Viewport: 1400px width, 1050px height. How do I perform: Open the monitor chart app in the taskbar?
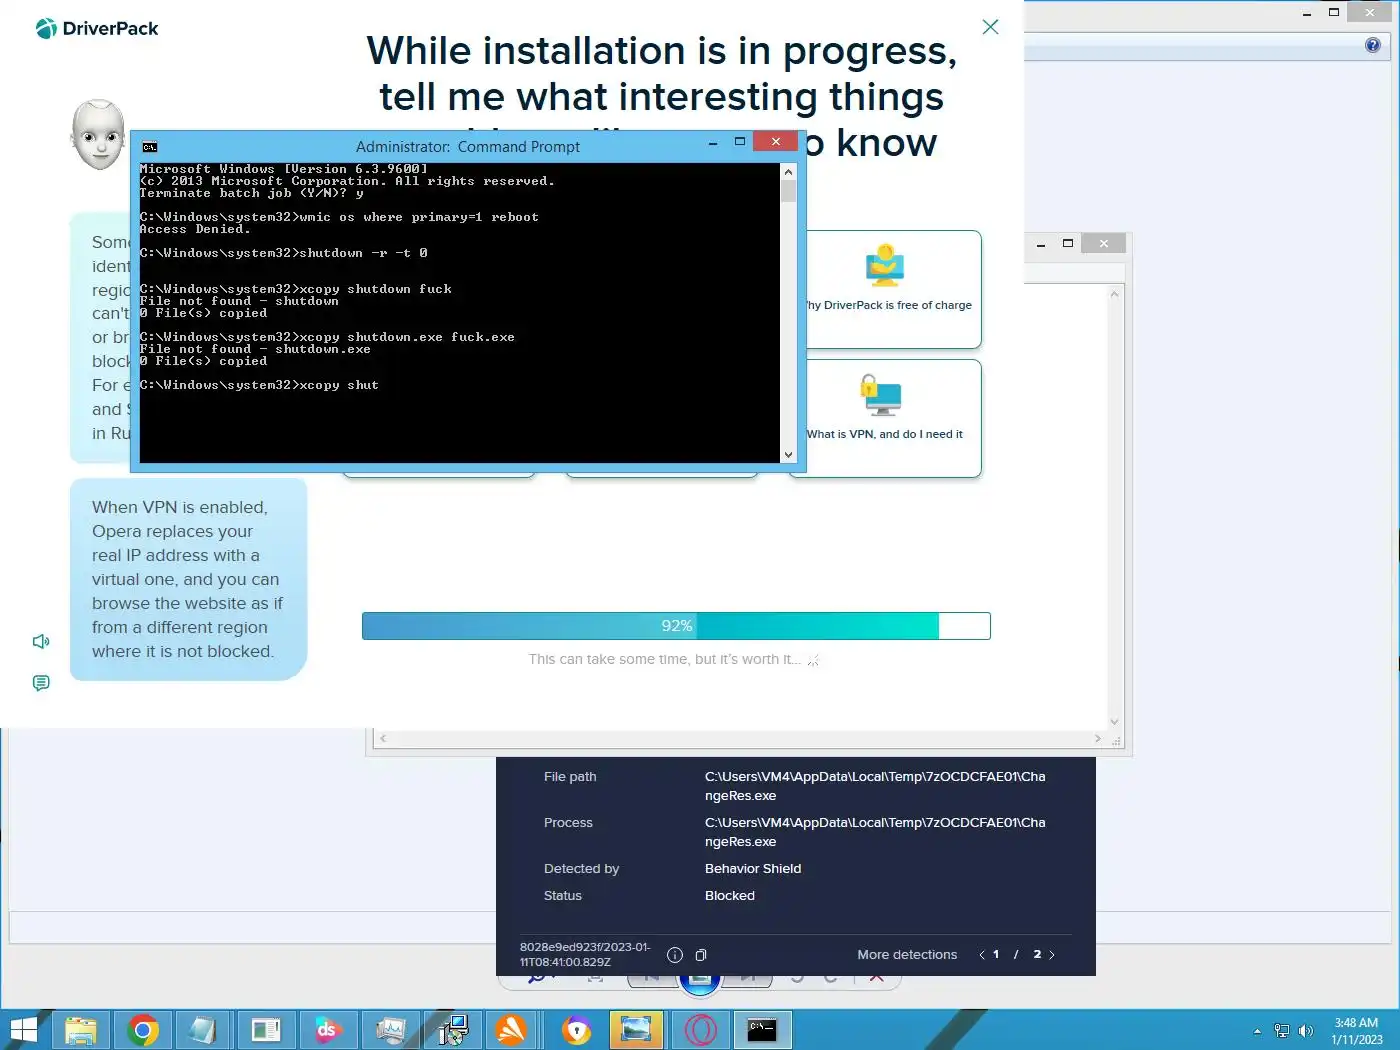(389, 1030)
